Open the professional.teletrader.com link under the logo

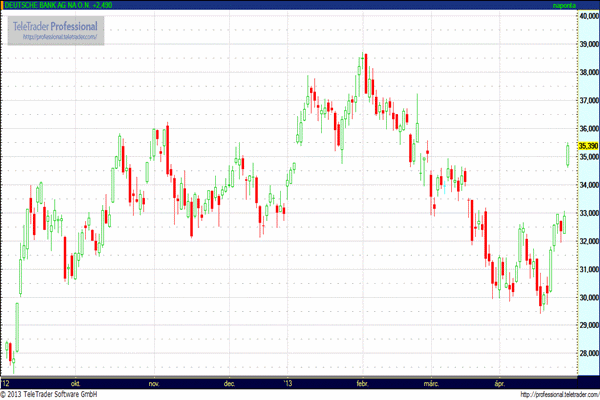click(x=61, y=38)
